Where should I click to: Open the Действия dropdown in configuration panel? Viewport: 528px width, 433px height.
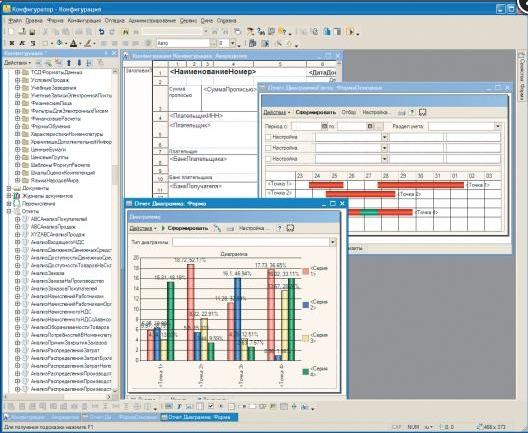click(18, 63)
